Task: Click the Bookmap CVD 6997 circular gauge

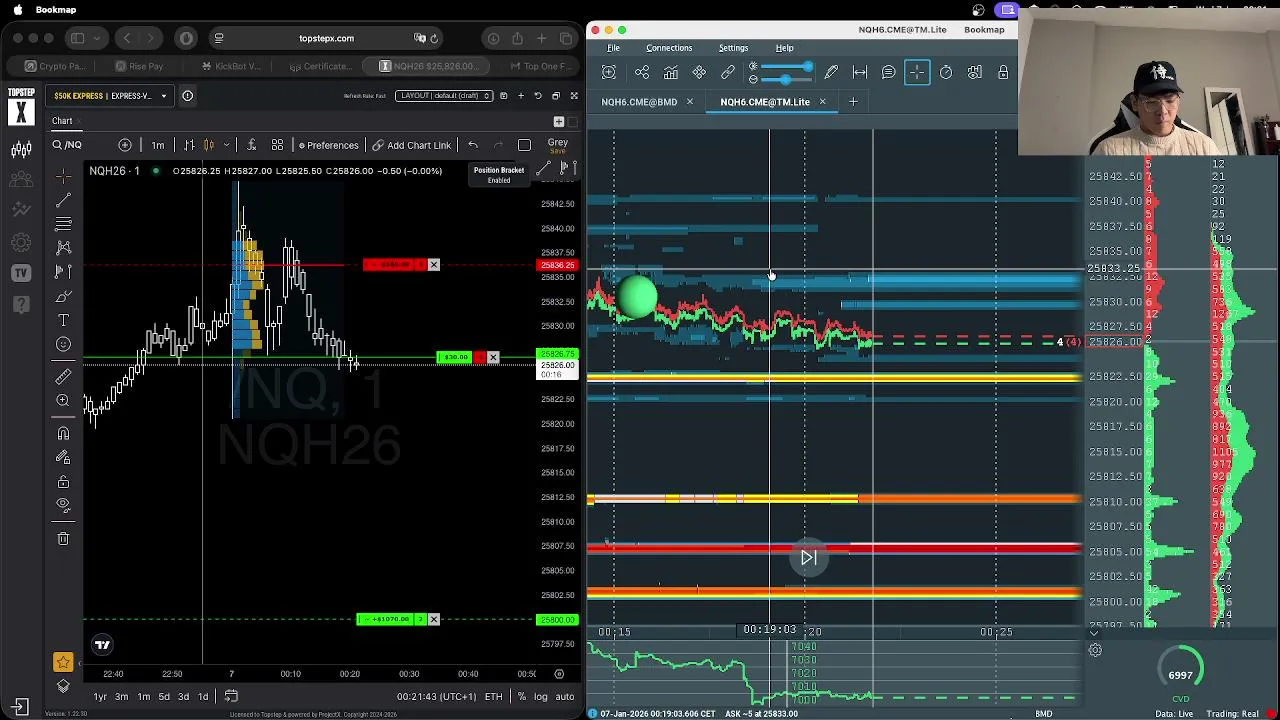Action: 1181,667
